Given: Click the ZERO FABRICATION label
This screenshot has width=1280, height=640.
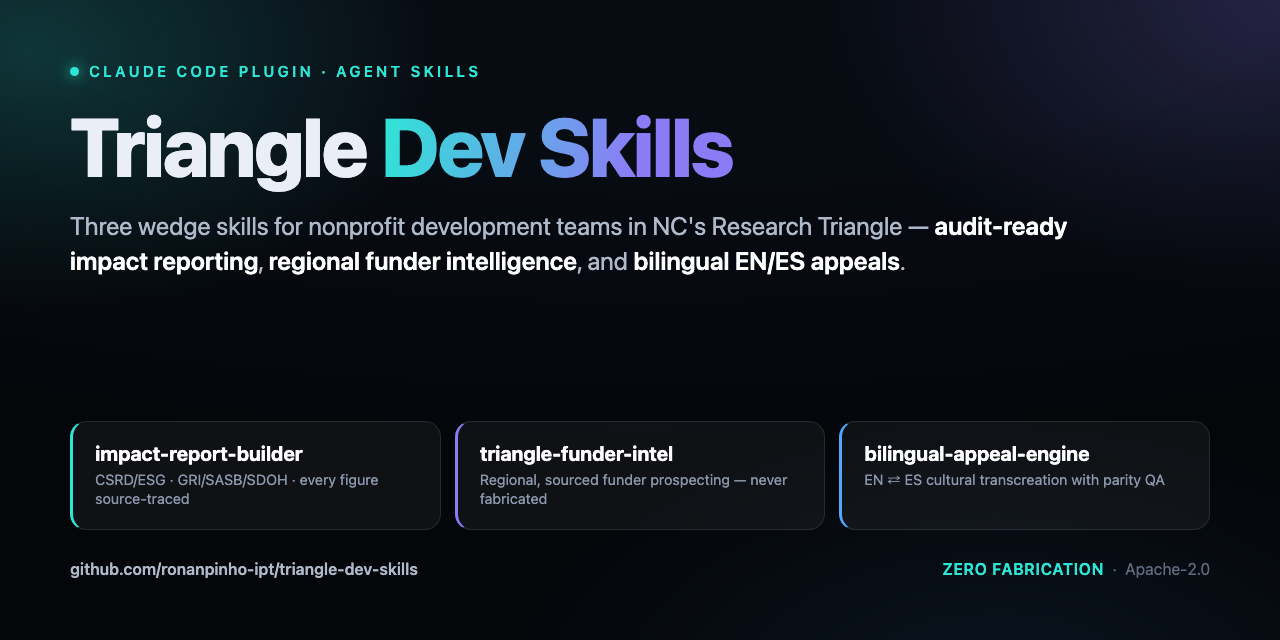Looking at the screenshot, I should click(1023, 569).
